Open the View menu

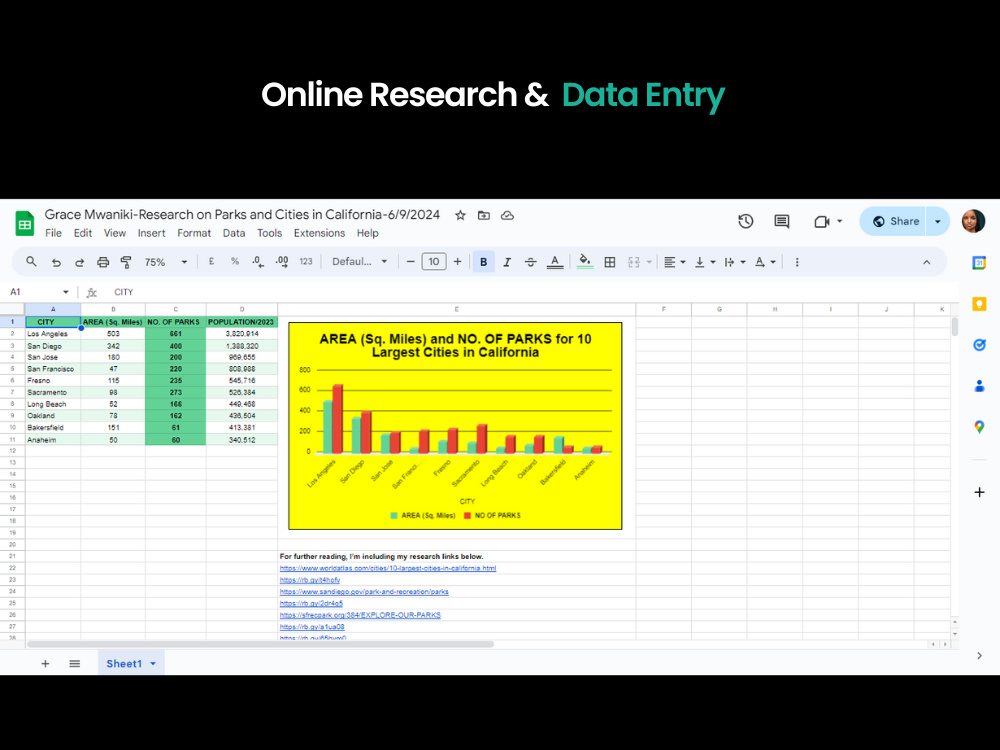click(115, 233)
